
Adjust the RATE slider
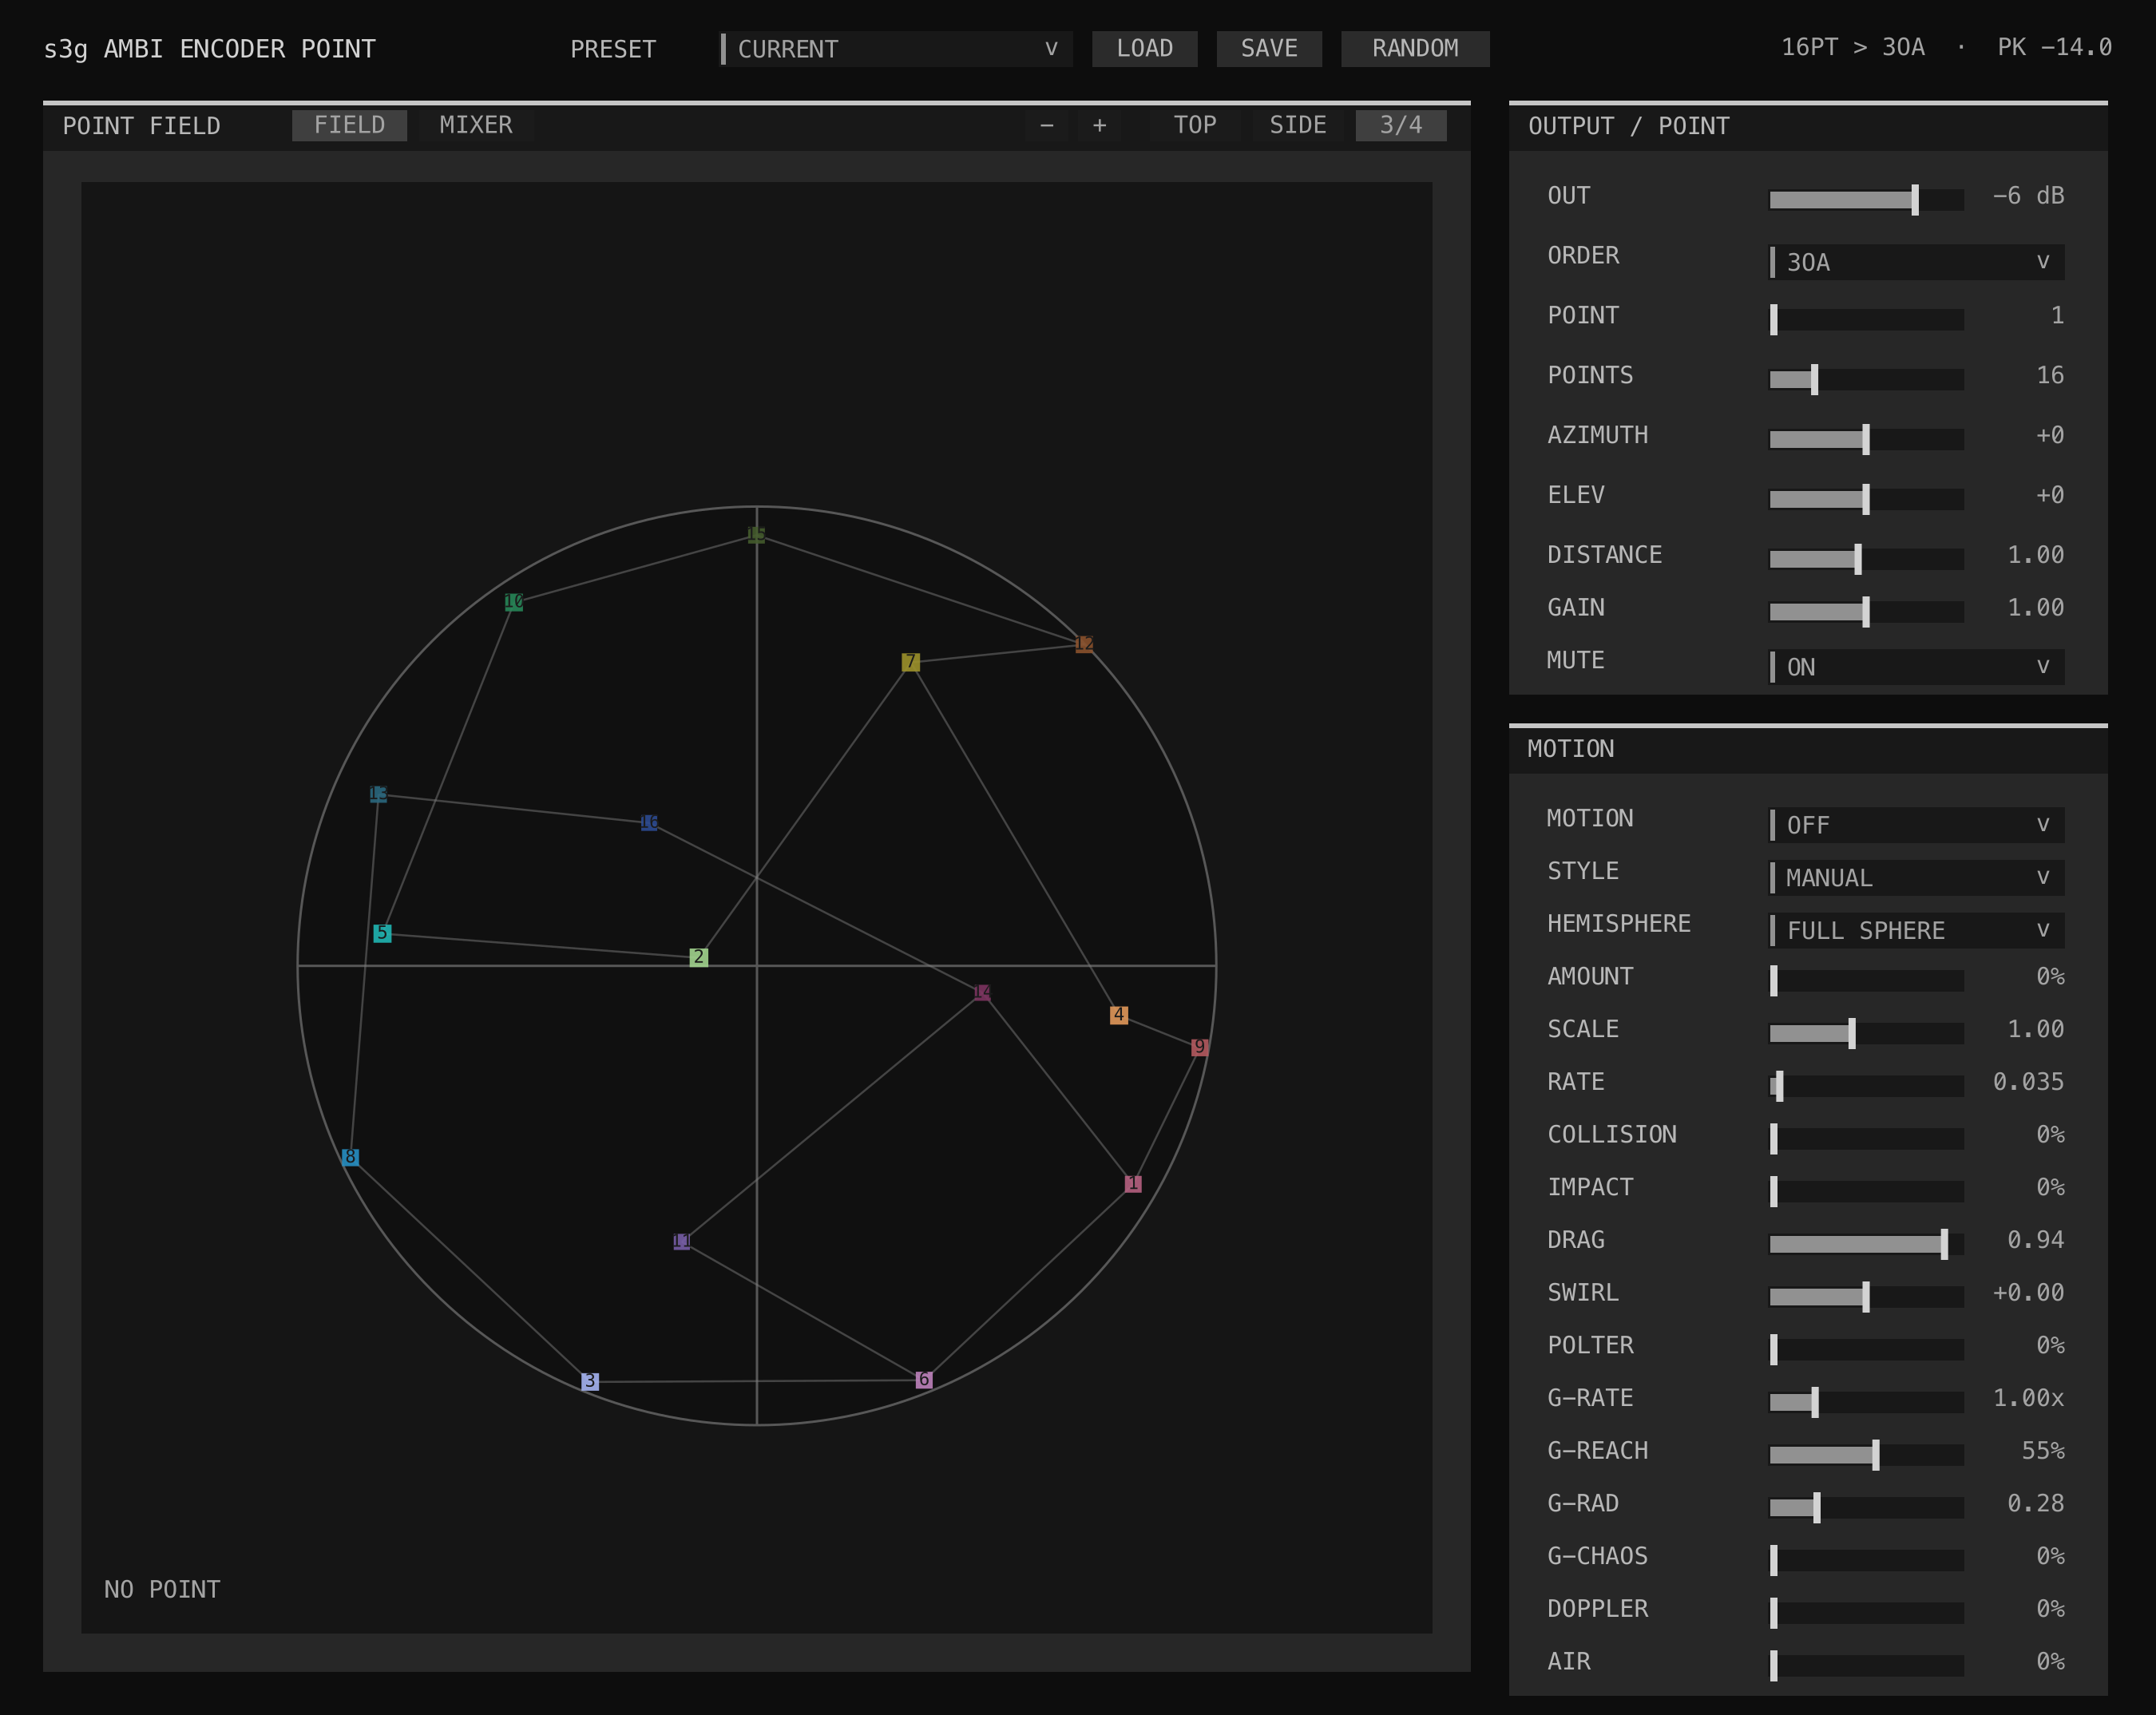pyautogui.click(x=1866, y=1086)
